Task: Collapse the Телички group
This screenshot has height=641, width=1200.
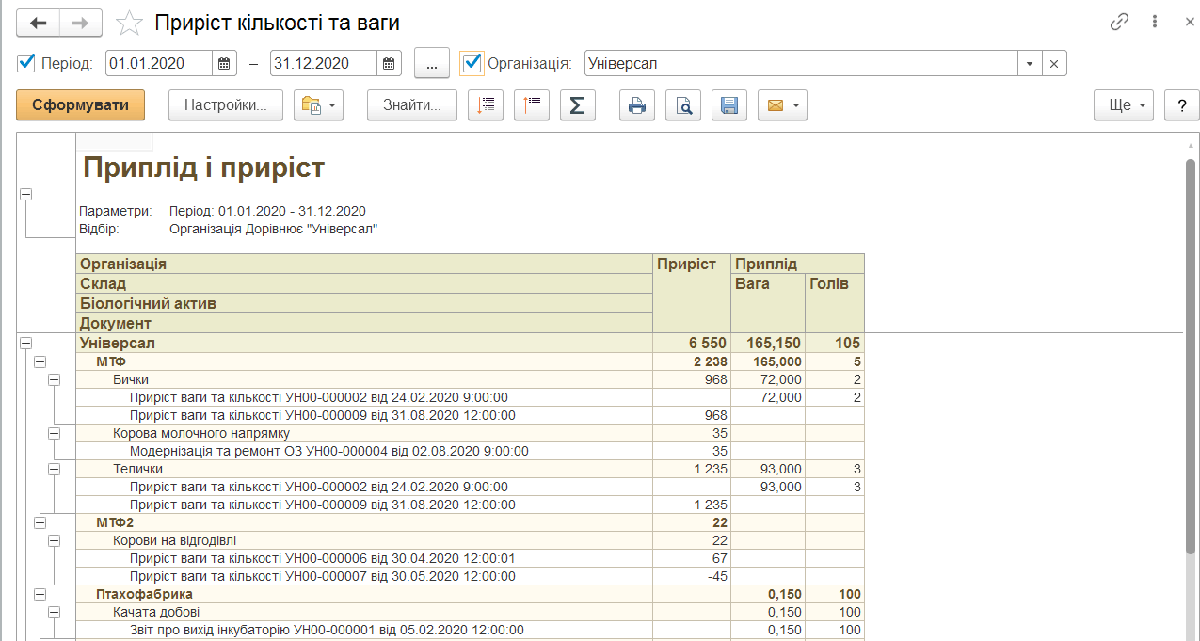Action: [54, 469]
